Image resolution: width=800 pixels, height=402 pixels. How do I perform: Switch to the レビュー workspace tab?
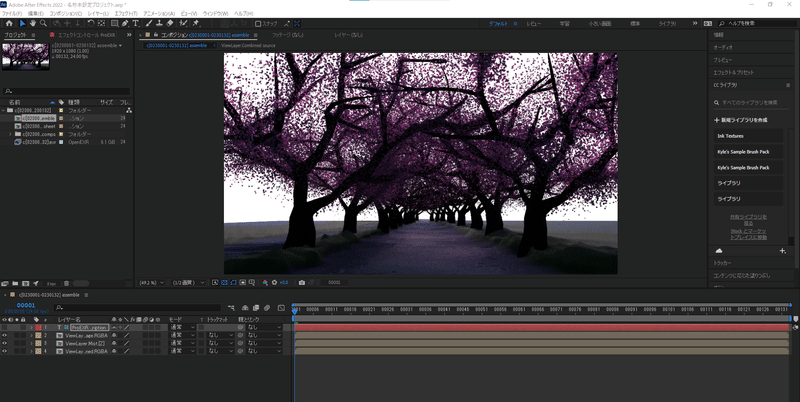tap(534, 23)
